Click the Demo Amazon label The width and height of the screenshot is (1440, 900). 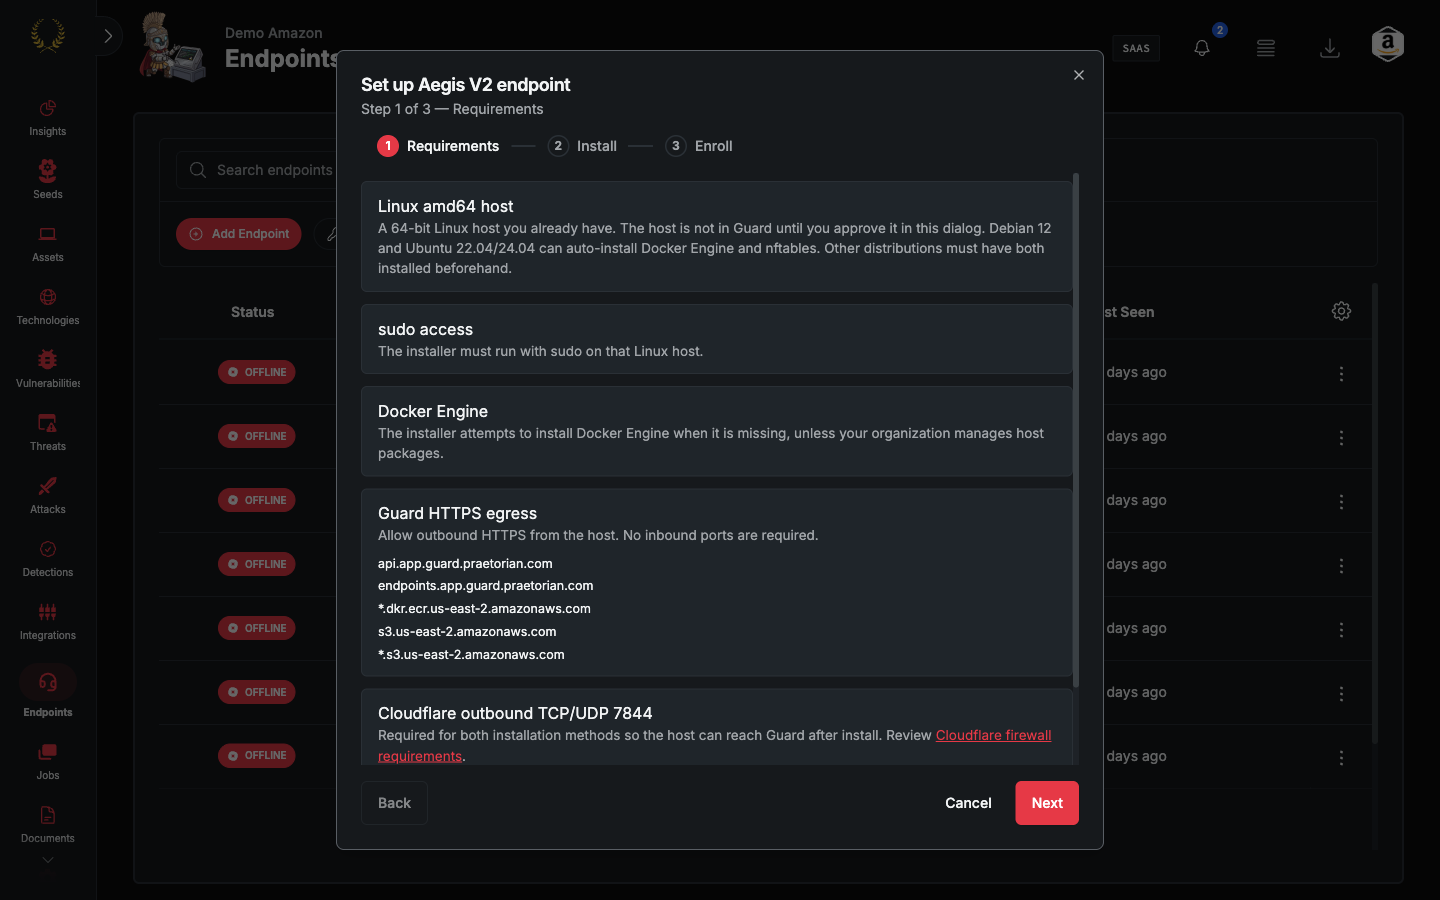pyautogui.click(x=273, y=33)
